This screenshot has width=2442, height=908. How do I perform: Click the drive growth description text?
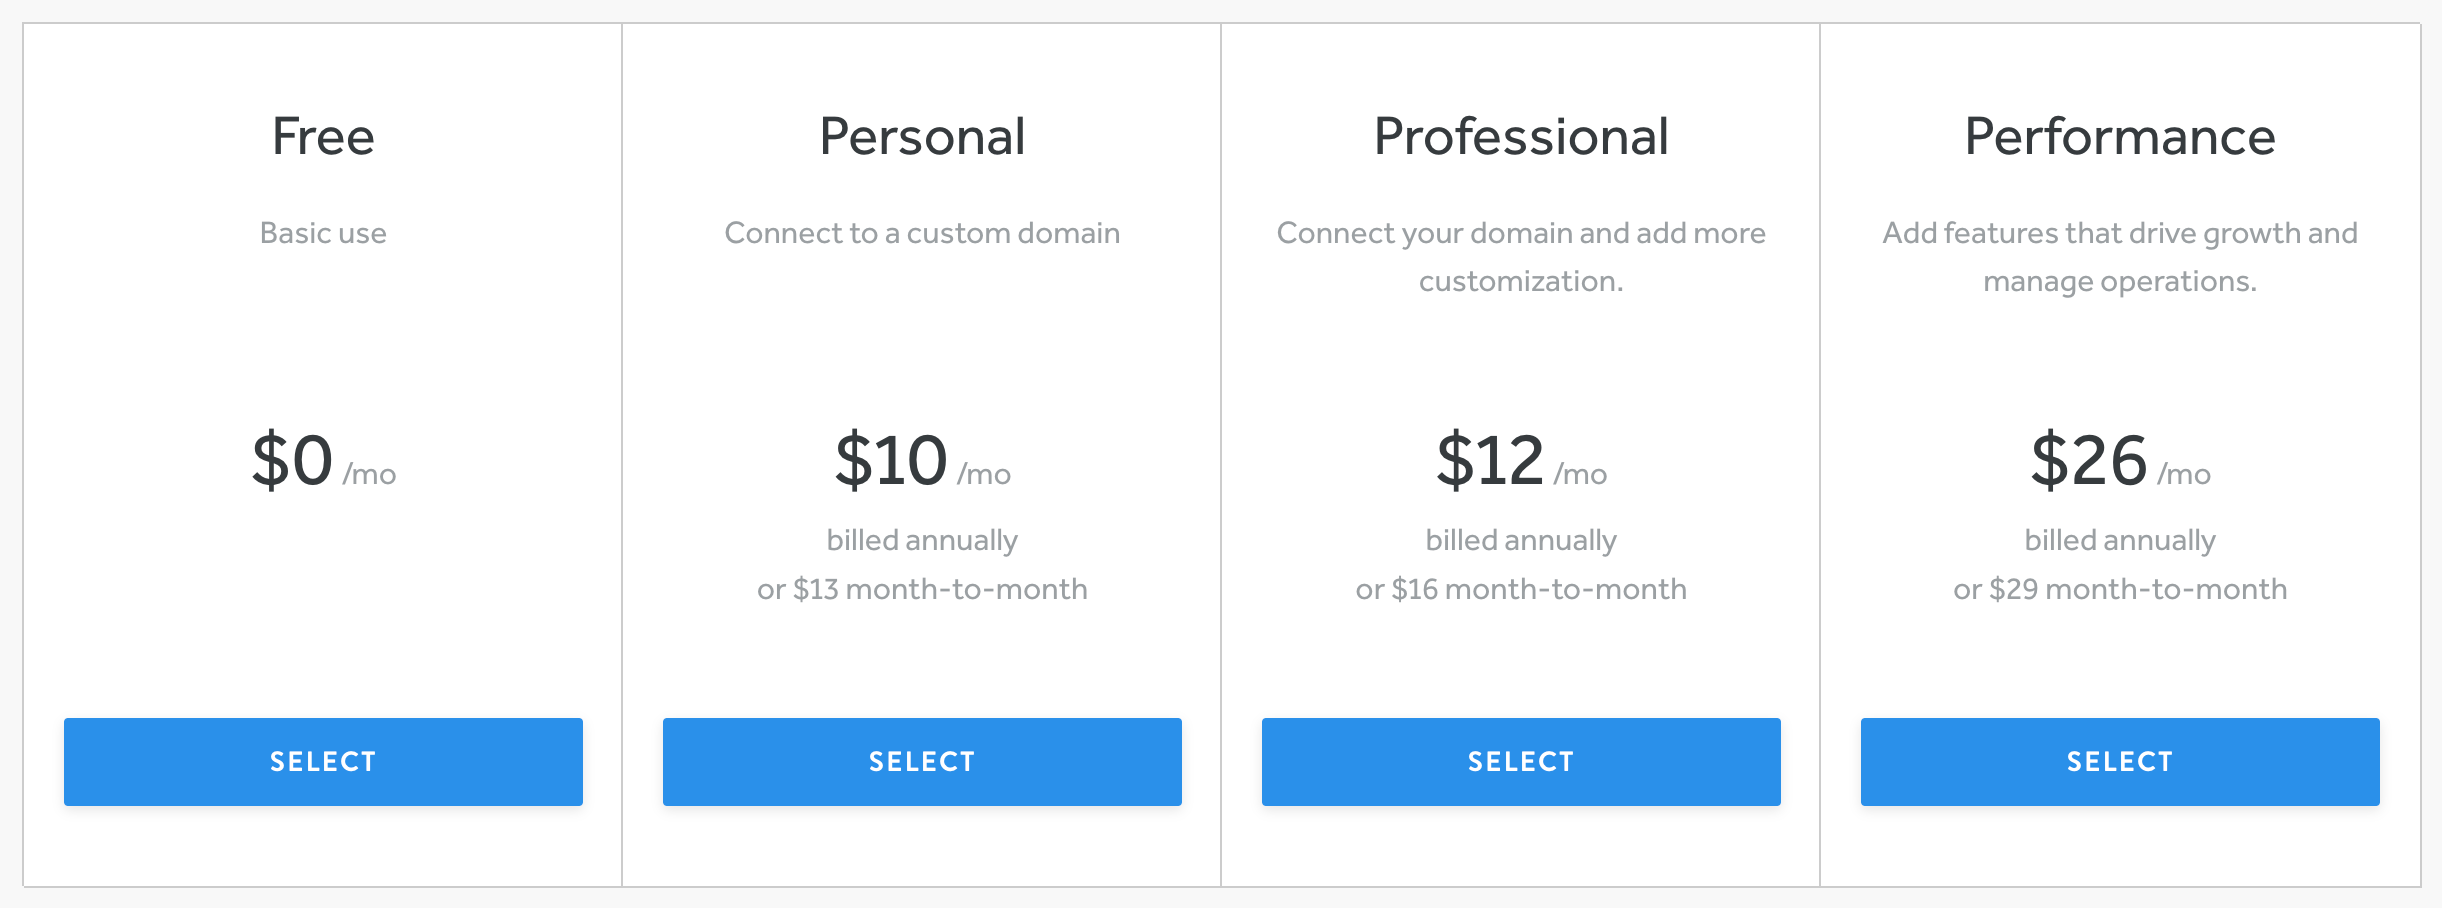coord(2119,258)
